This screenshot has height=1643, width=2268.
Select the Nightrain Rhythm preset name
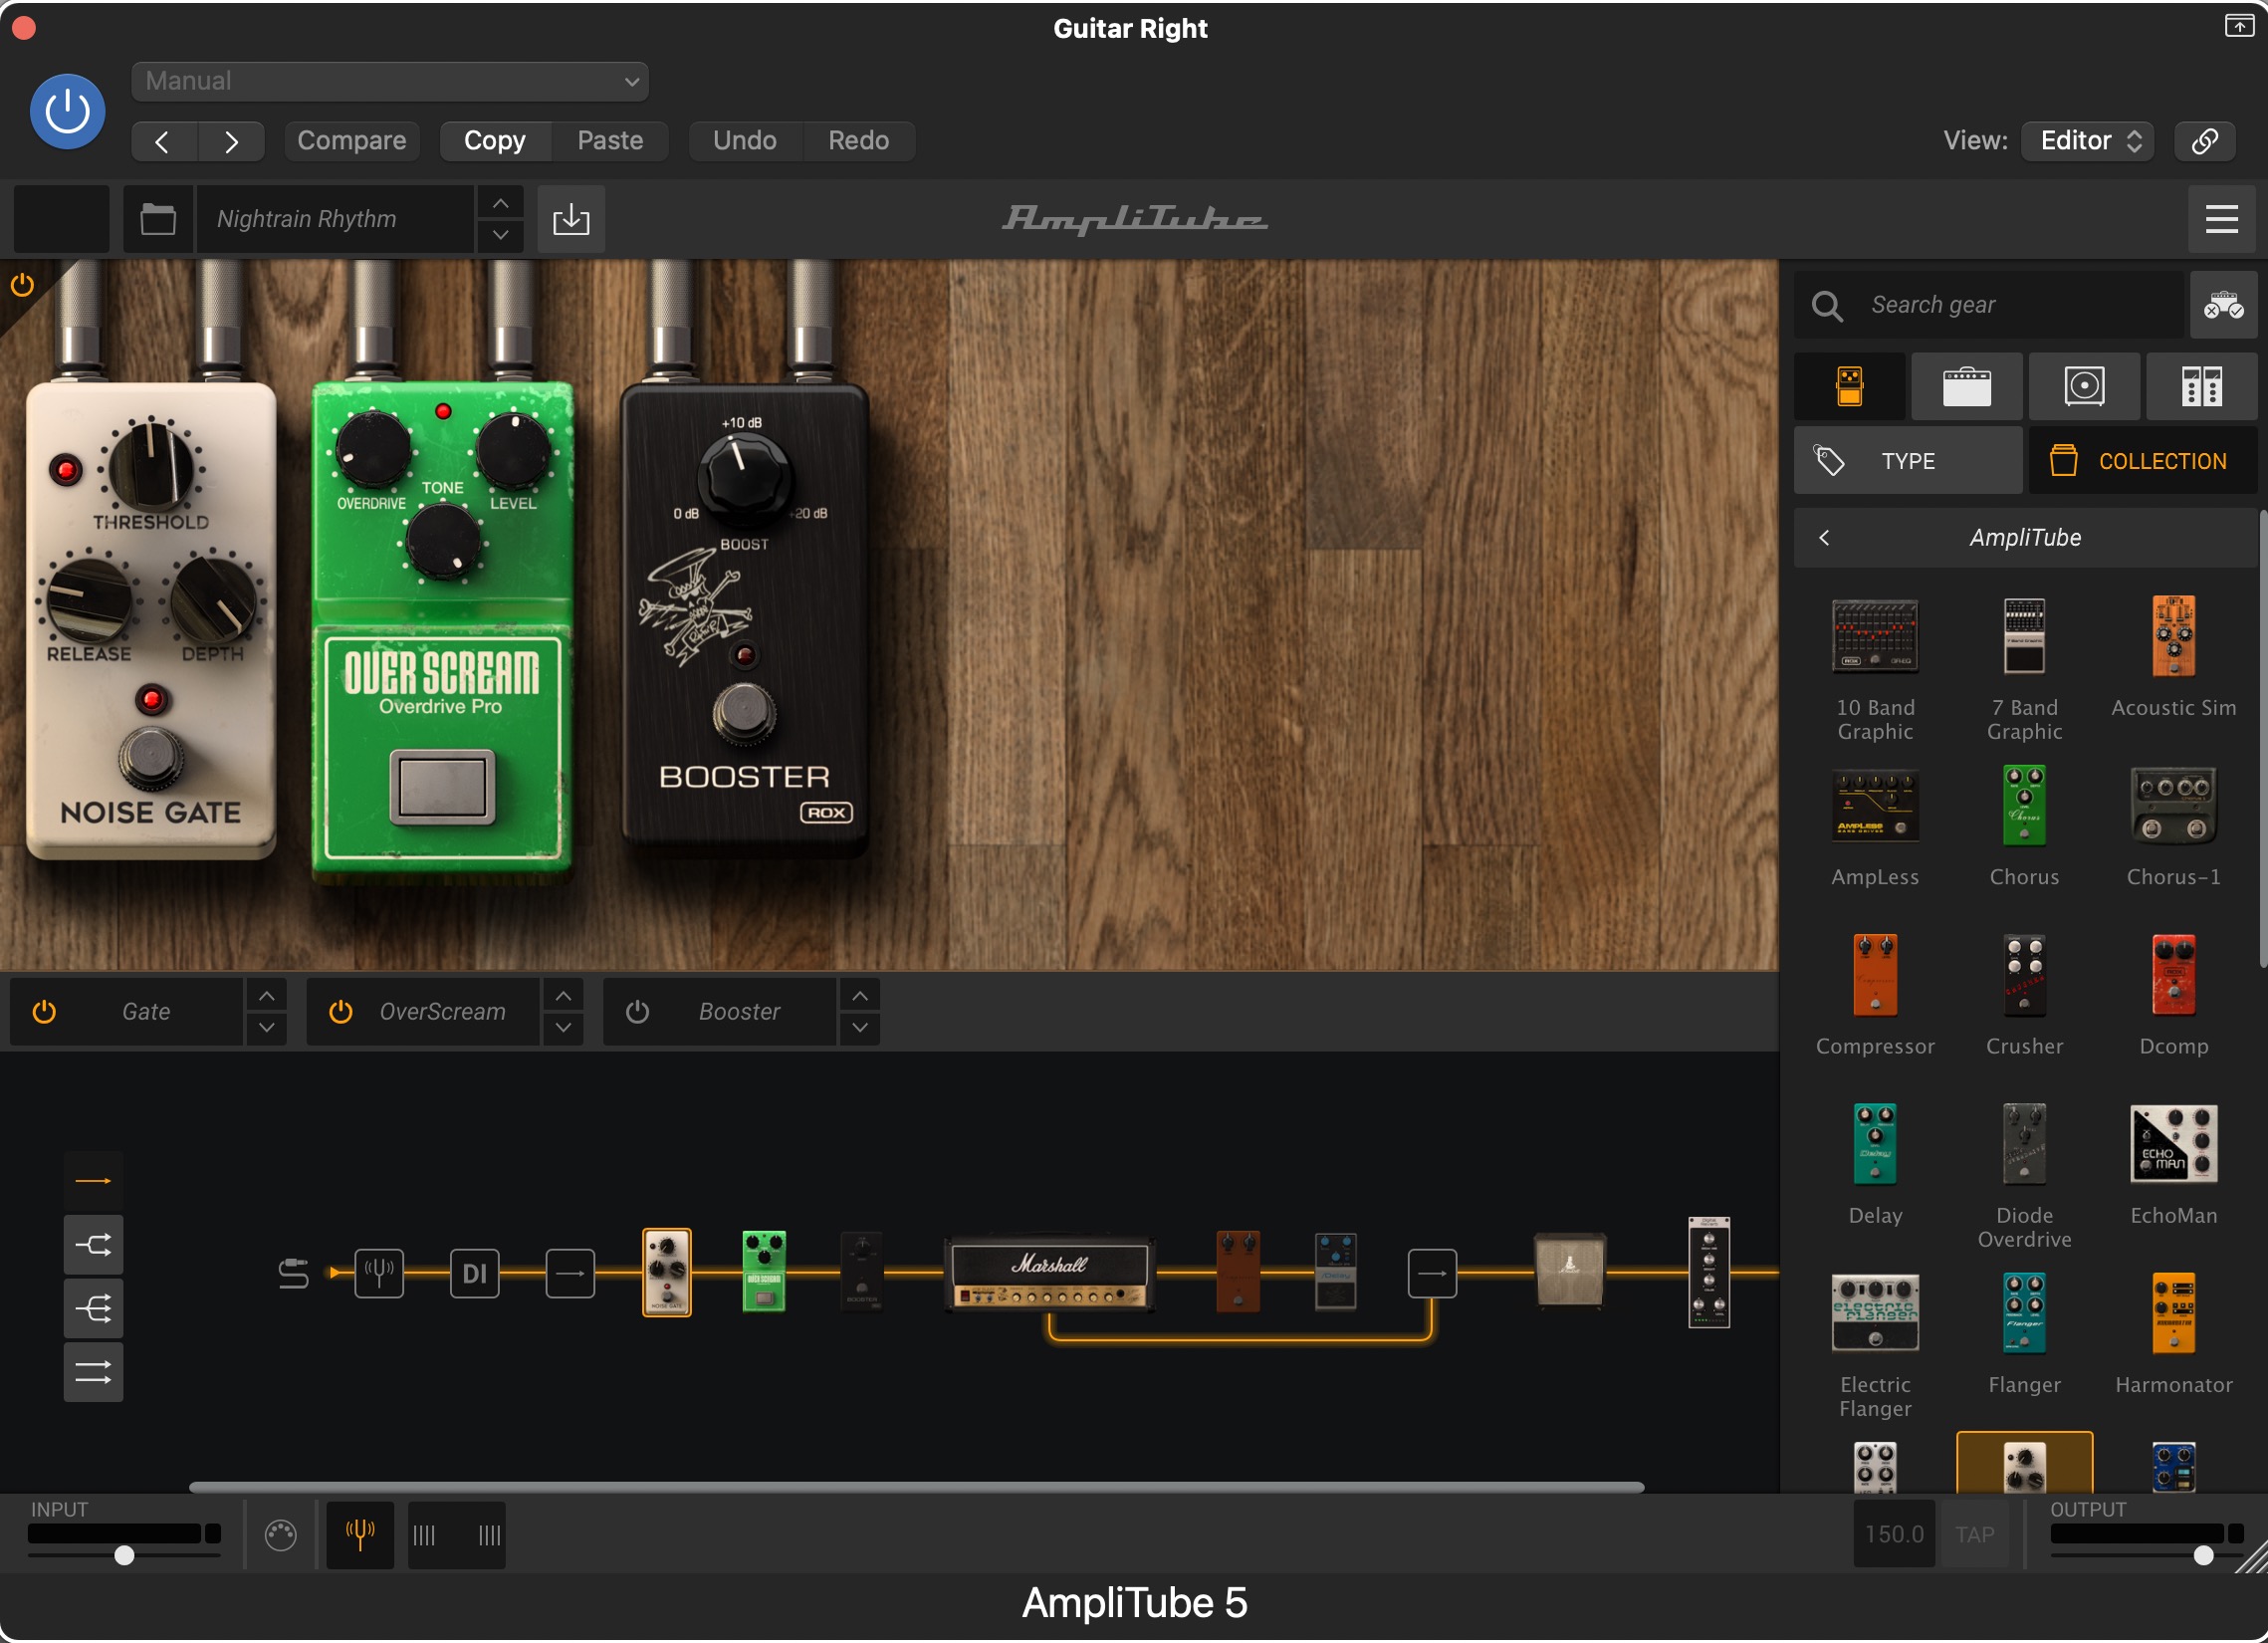coord(334,219)
